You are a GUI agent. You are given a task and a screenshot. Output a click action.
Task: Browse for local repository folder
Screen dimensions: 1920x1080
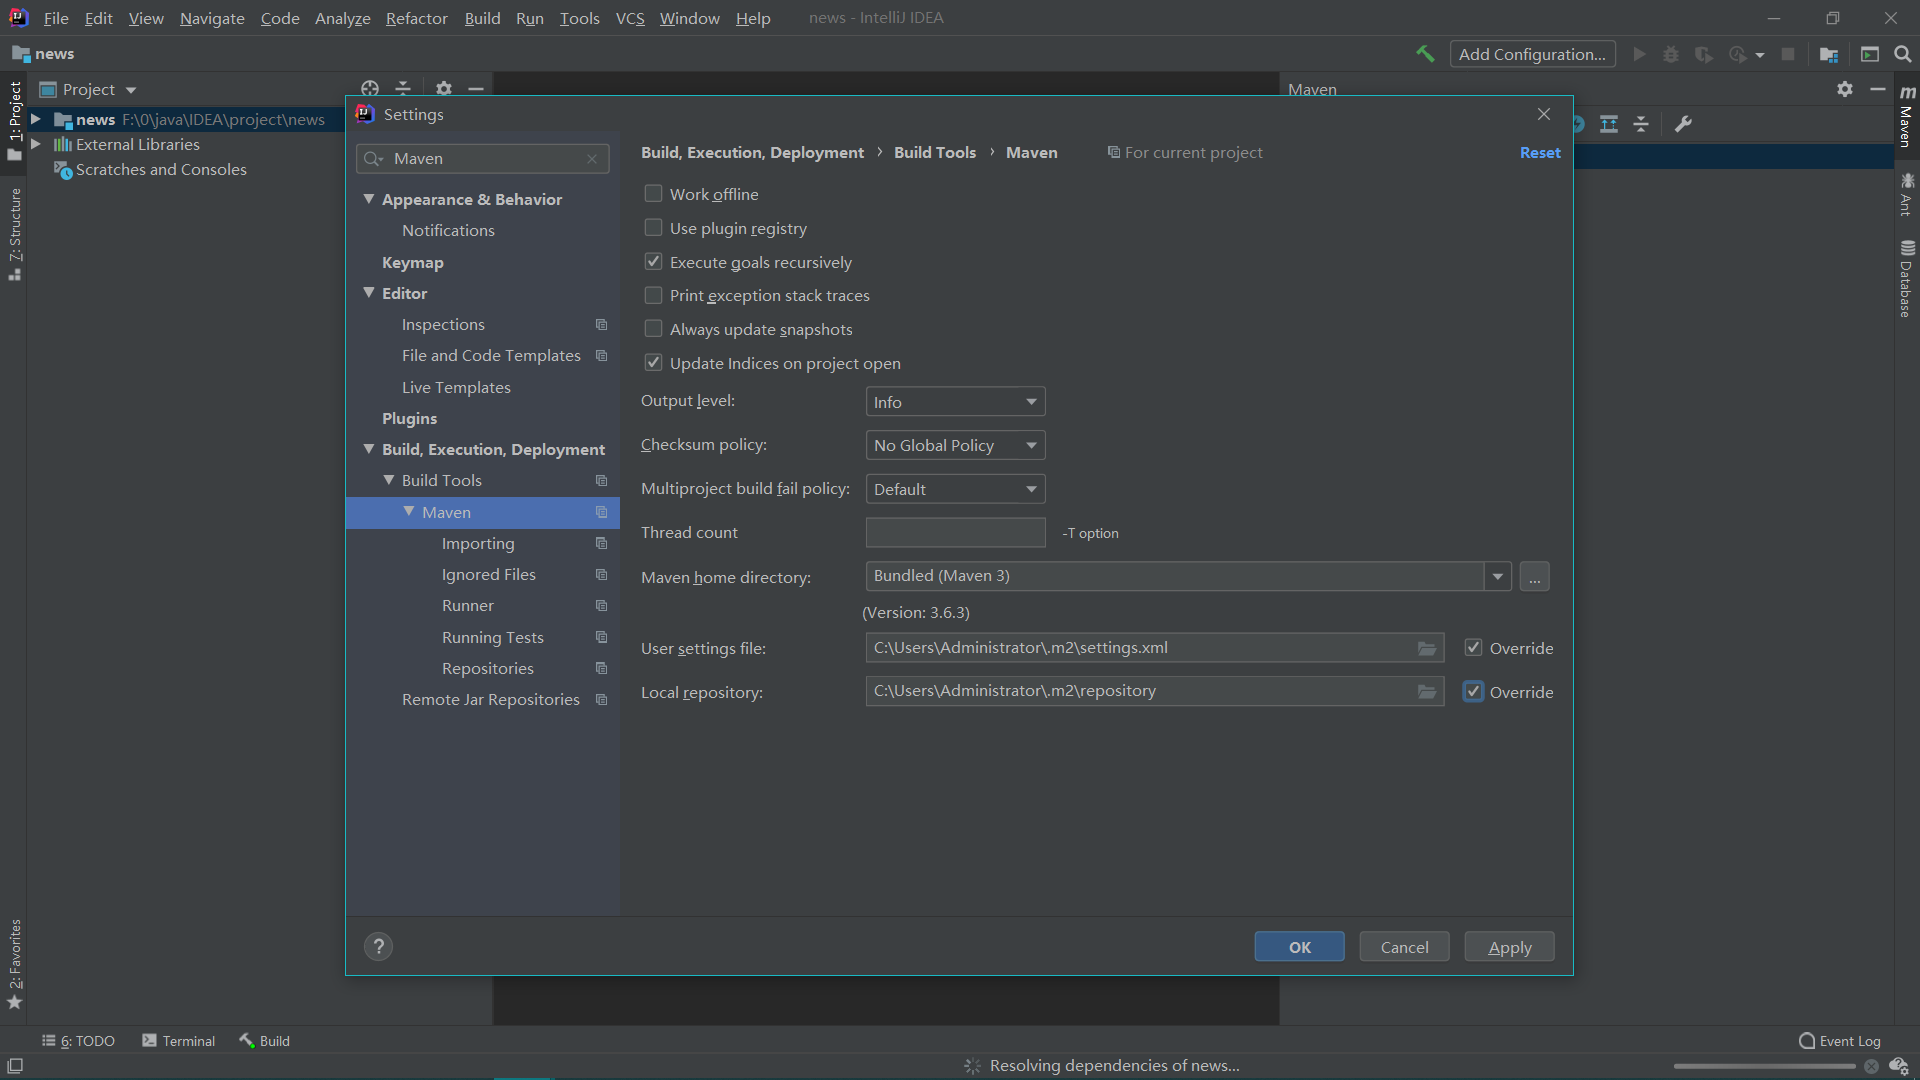[1427, 692]
